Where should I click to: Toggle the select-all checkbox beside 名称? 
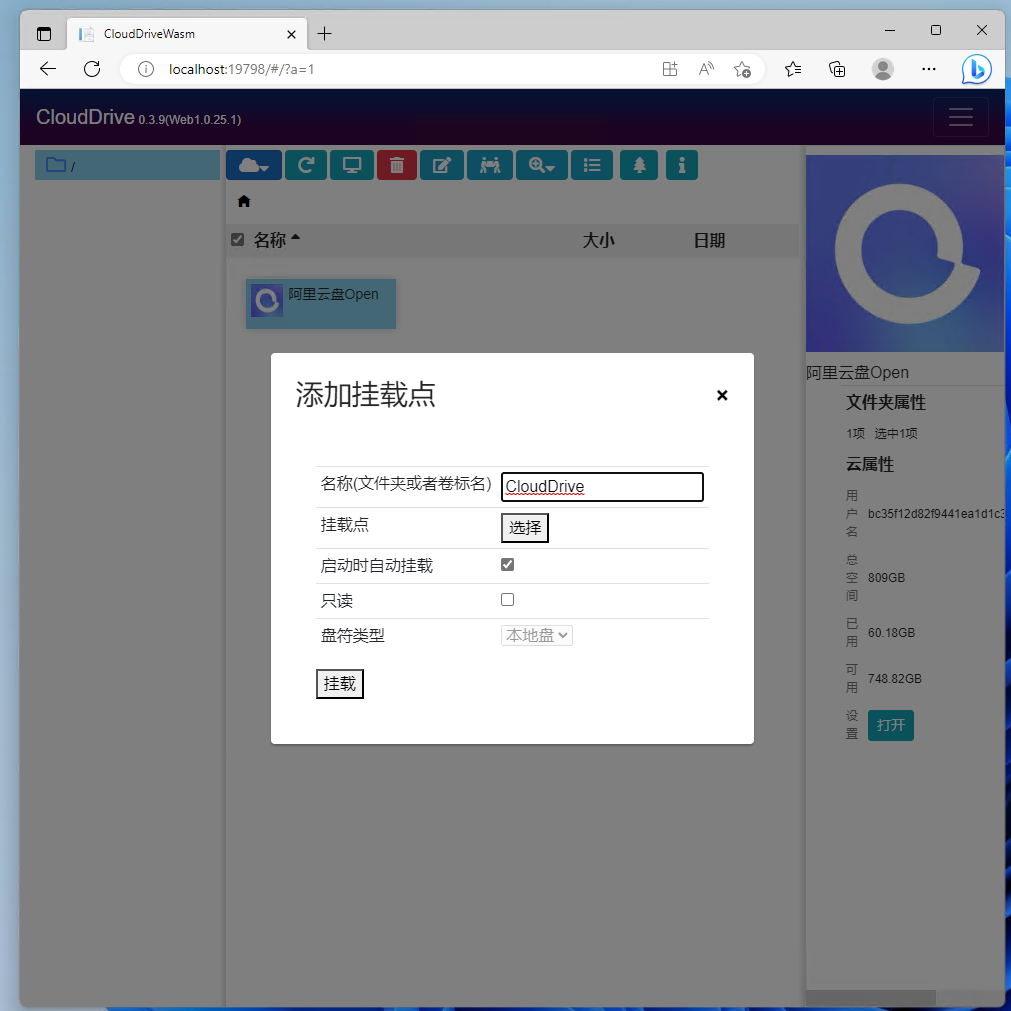tap(237, 240)
